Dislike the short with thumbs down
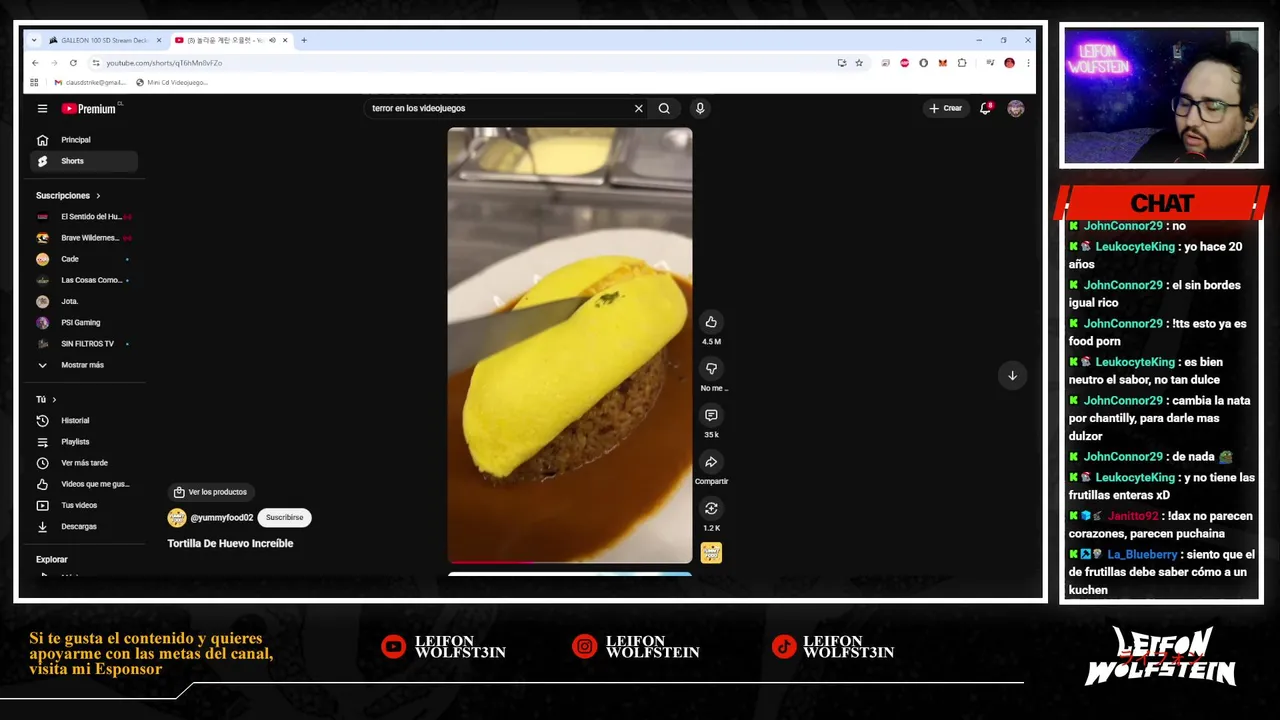The image size is (1280, 720). pos(711,369)
